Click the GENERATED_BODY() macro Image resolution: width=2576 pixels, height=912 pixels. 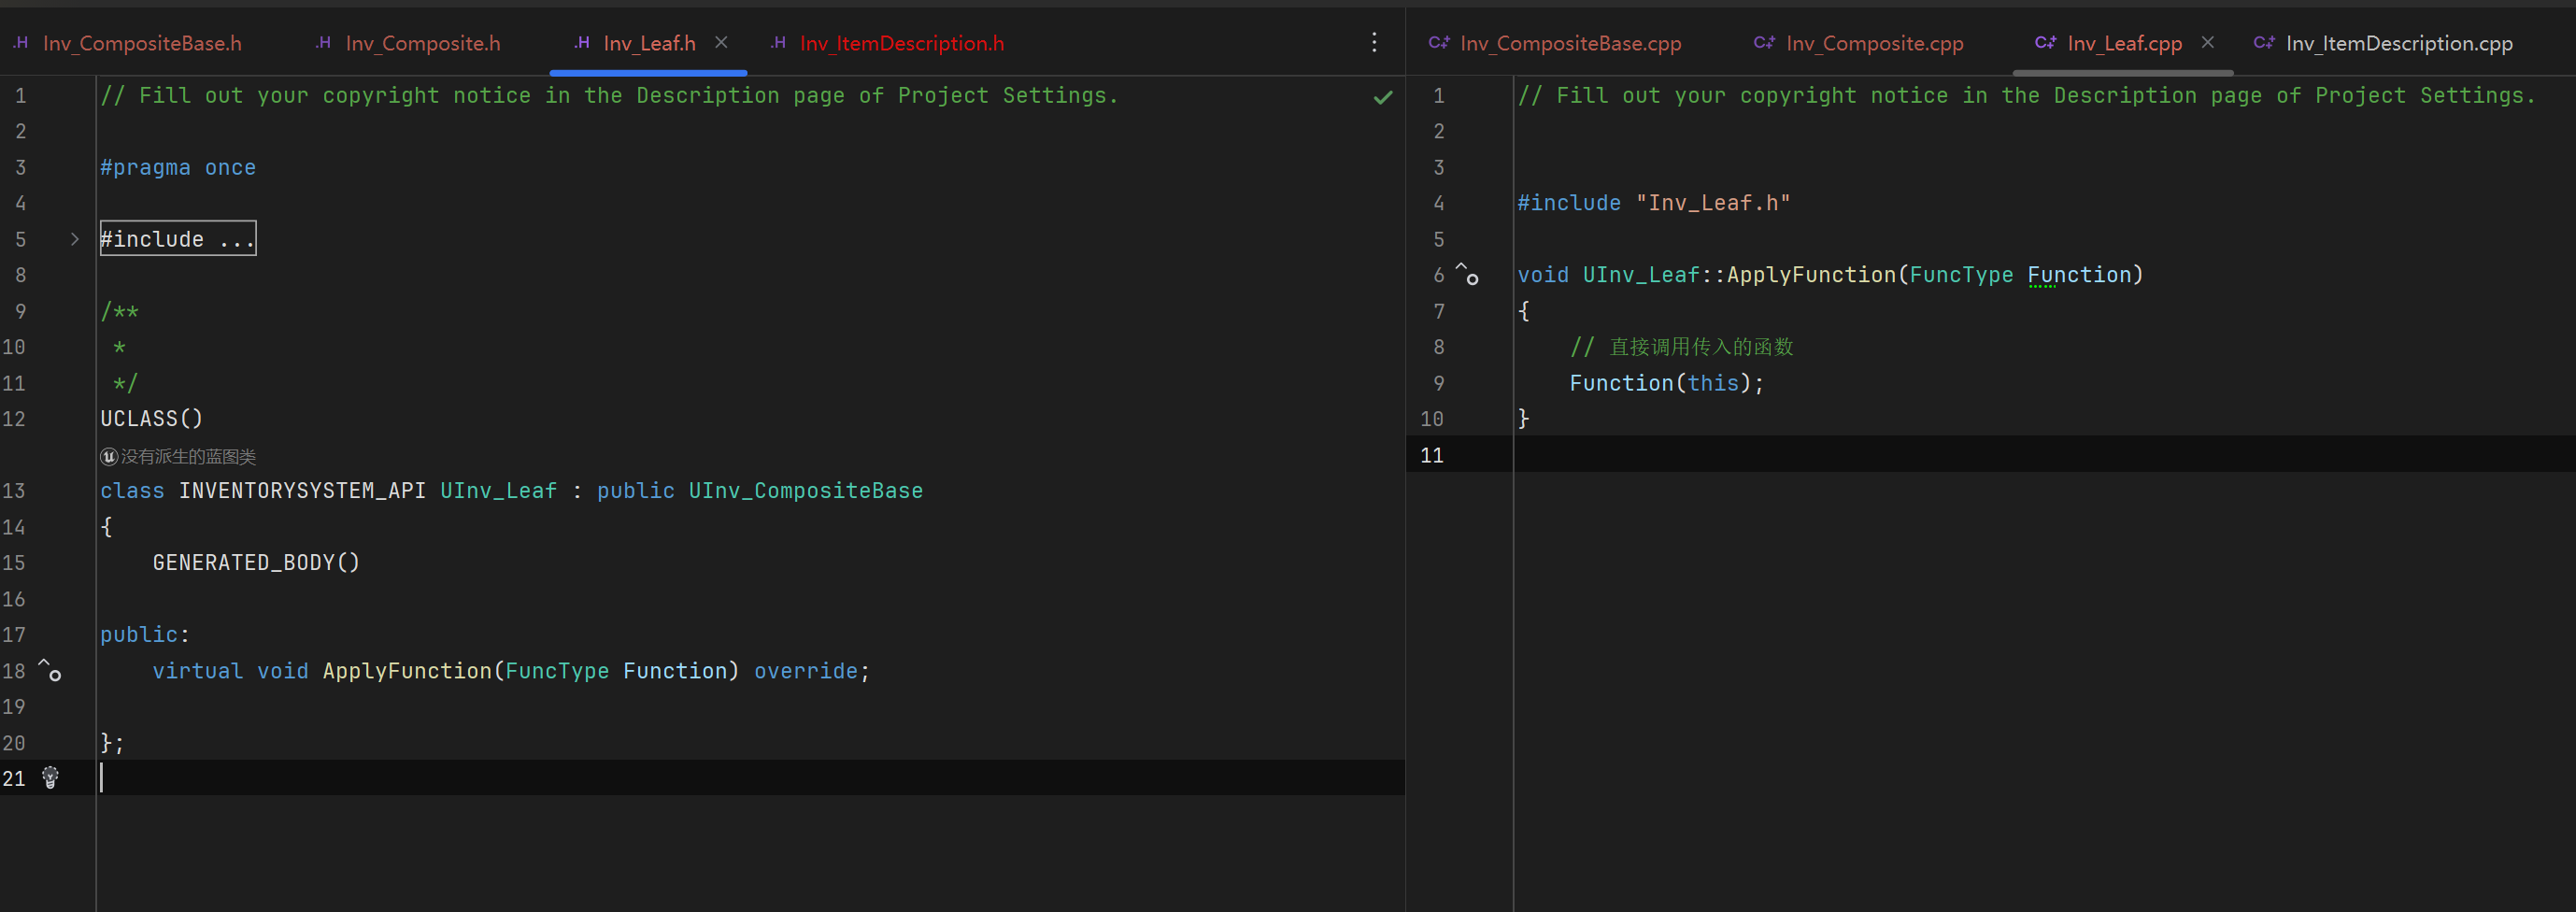[x=256, y=562]
